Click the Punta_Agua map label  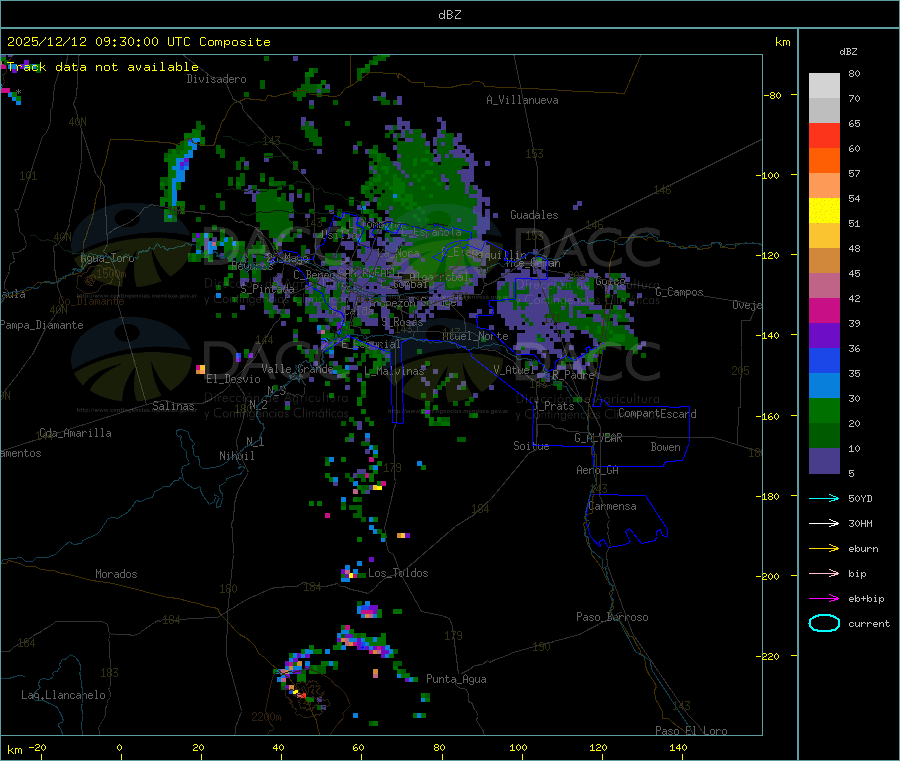[x=456, y=680]
